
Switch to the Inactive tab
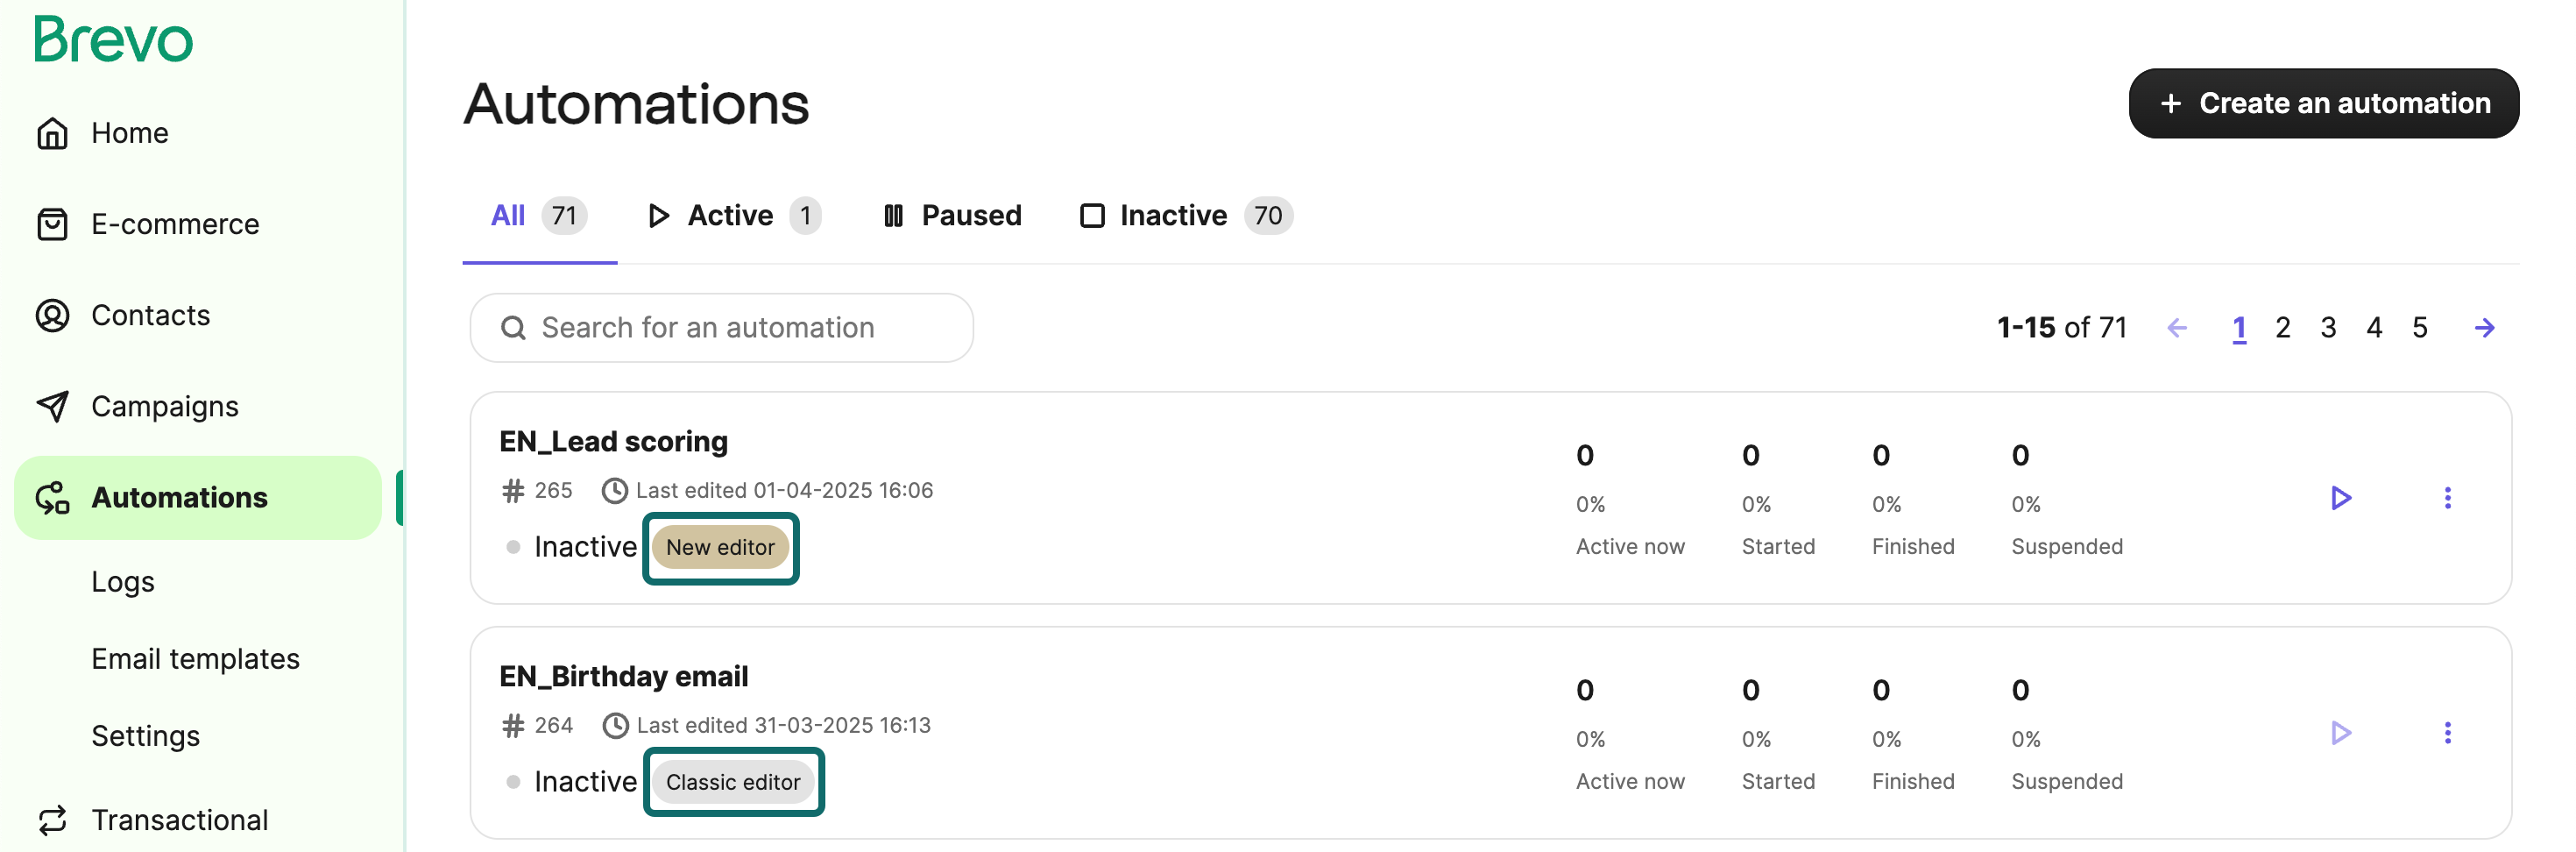pos(1186,216)
